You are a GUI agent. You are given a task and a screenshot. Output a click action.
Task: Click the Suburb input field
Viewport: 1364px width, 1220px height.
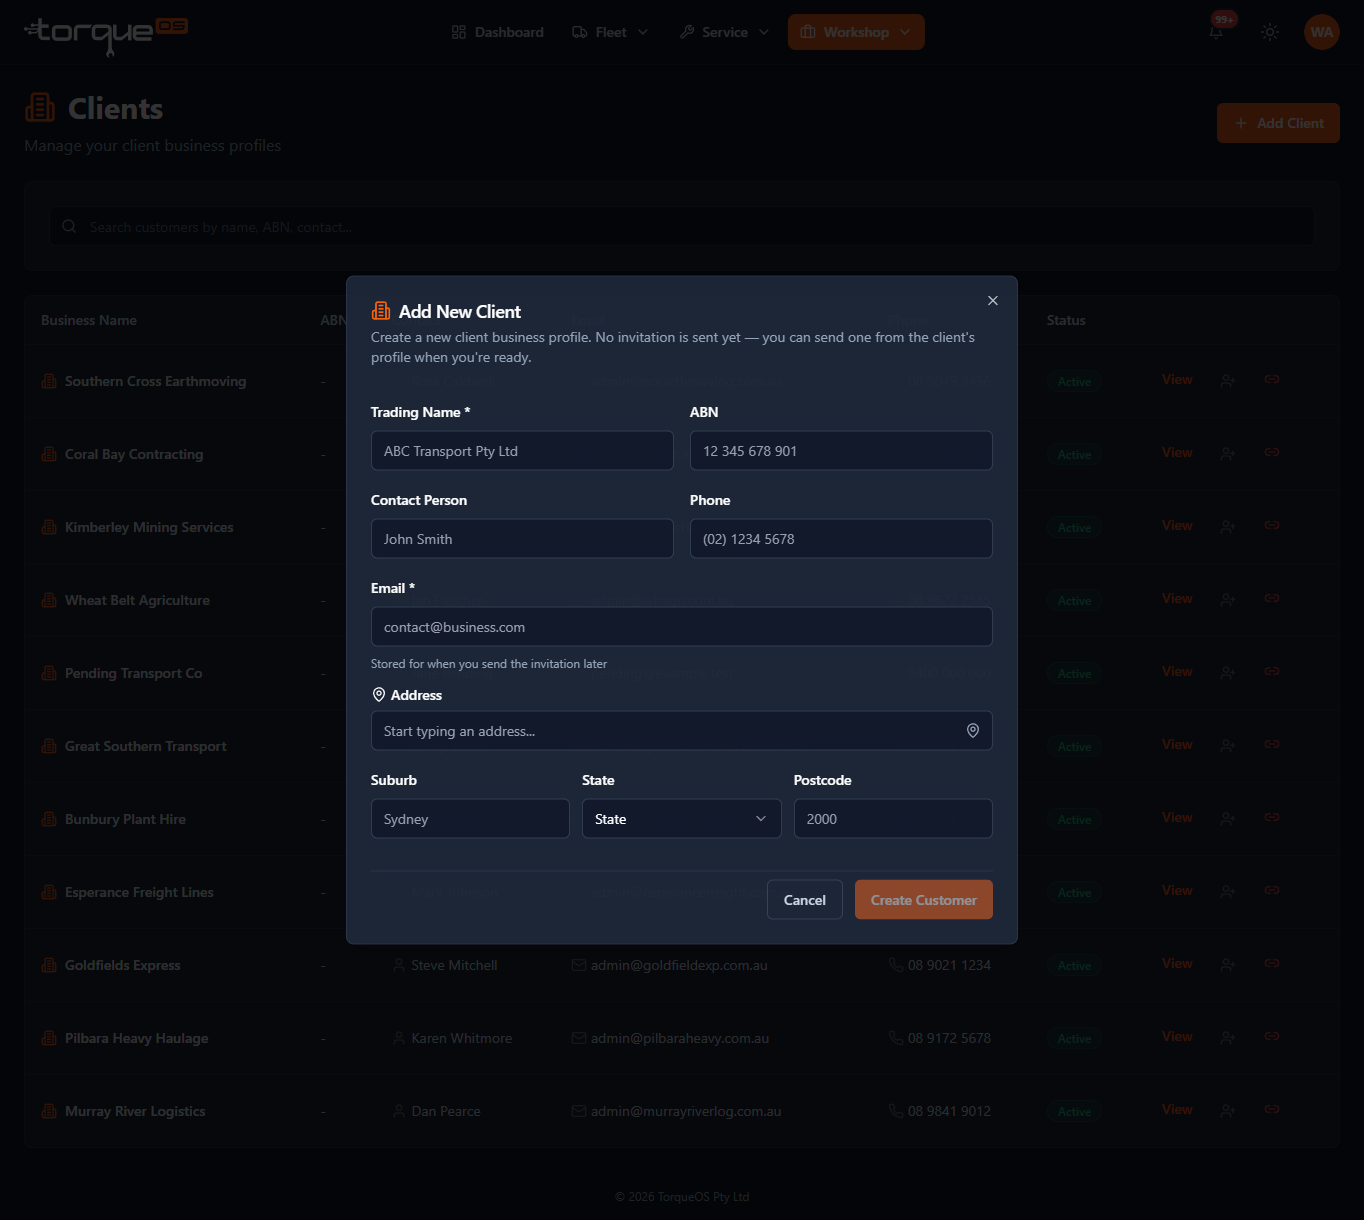coord(470,819)
